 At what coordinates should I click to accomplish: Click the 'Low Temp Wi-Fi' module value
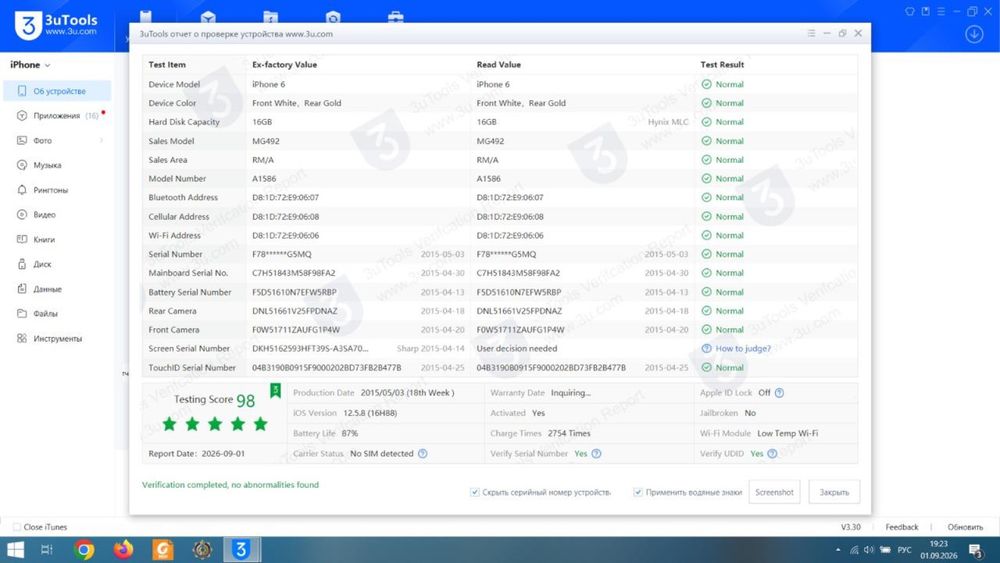[x=788, y=433]
